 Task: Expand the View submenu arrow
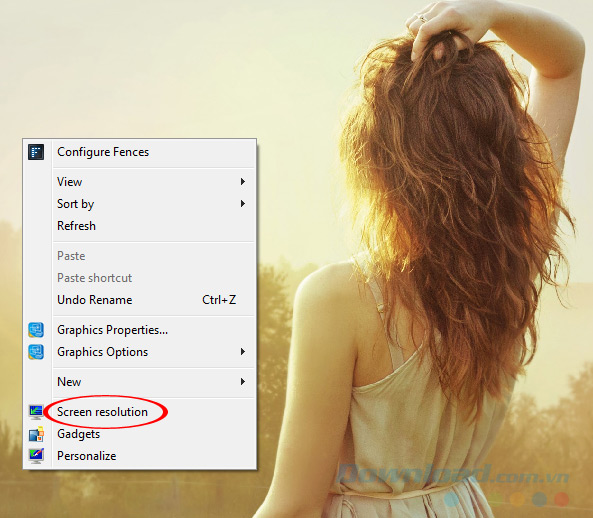point(243,182)
